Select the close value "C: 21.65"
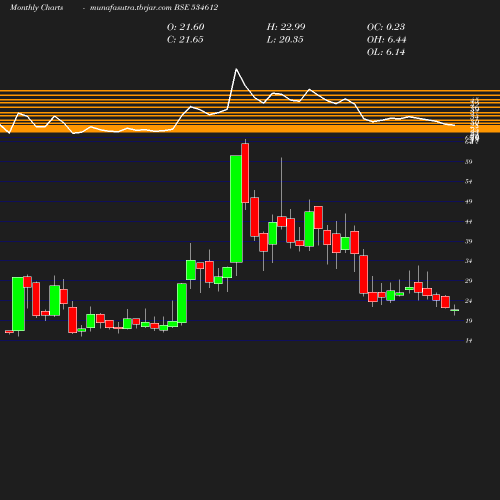The width and height of the screenshot is (500, 500). (x=185, y=40)
